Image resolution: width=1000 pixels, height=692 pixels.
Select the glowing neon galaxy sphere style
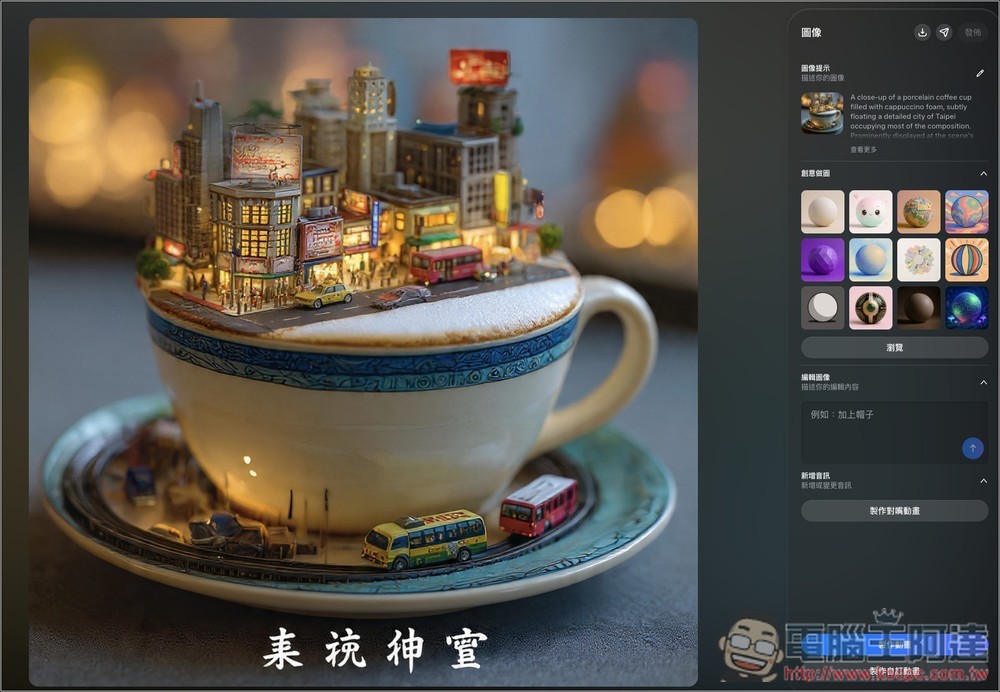[x=966, y=308]
